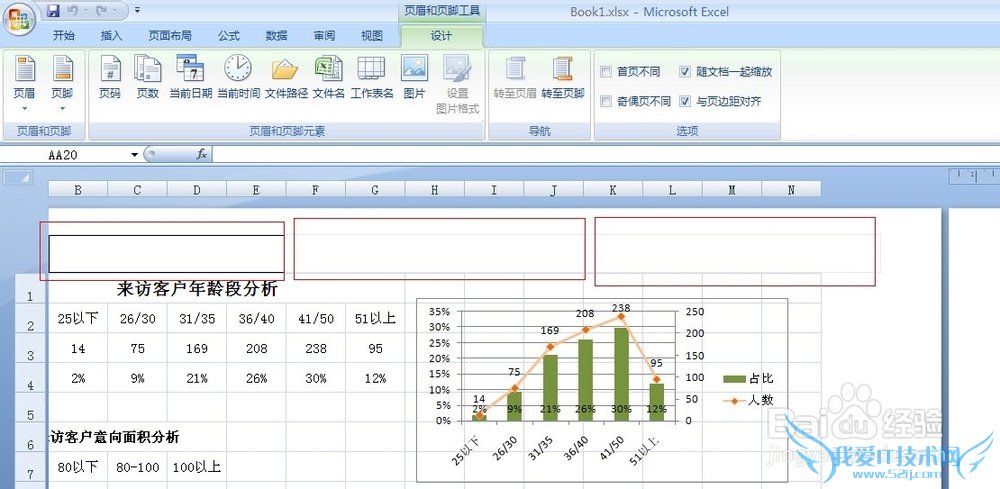The width and height of the screenshot is (1000, 489).
Task: Select cell containing 25以下
Action: tap(78, 319)
